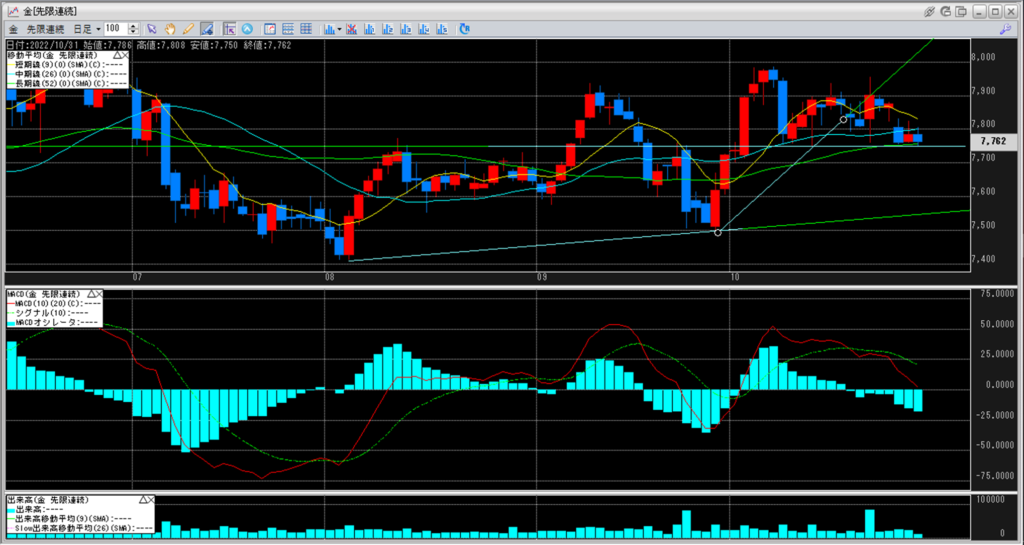This screenshot has width=1024, height=545.
Task: Select chart template 2 icon
Action: pos(387,29)
